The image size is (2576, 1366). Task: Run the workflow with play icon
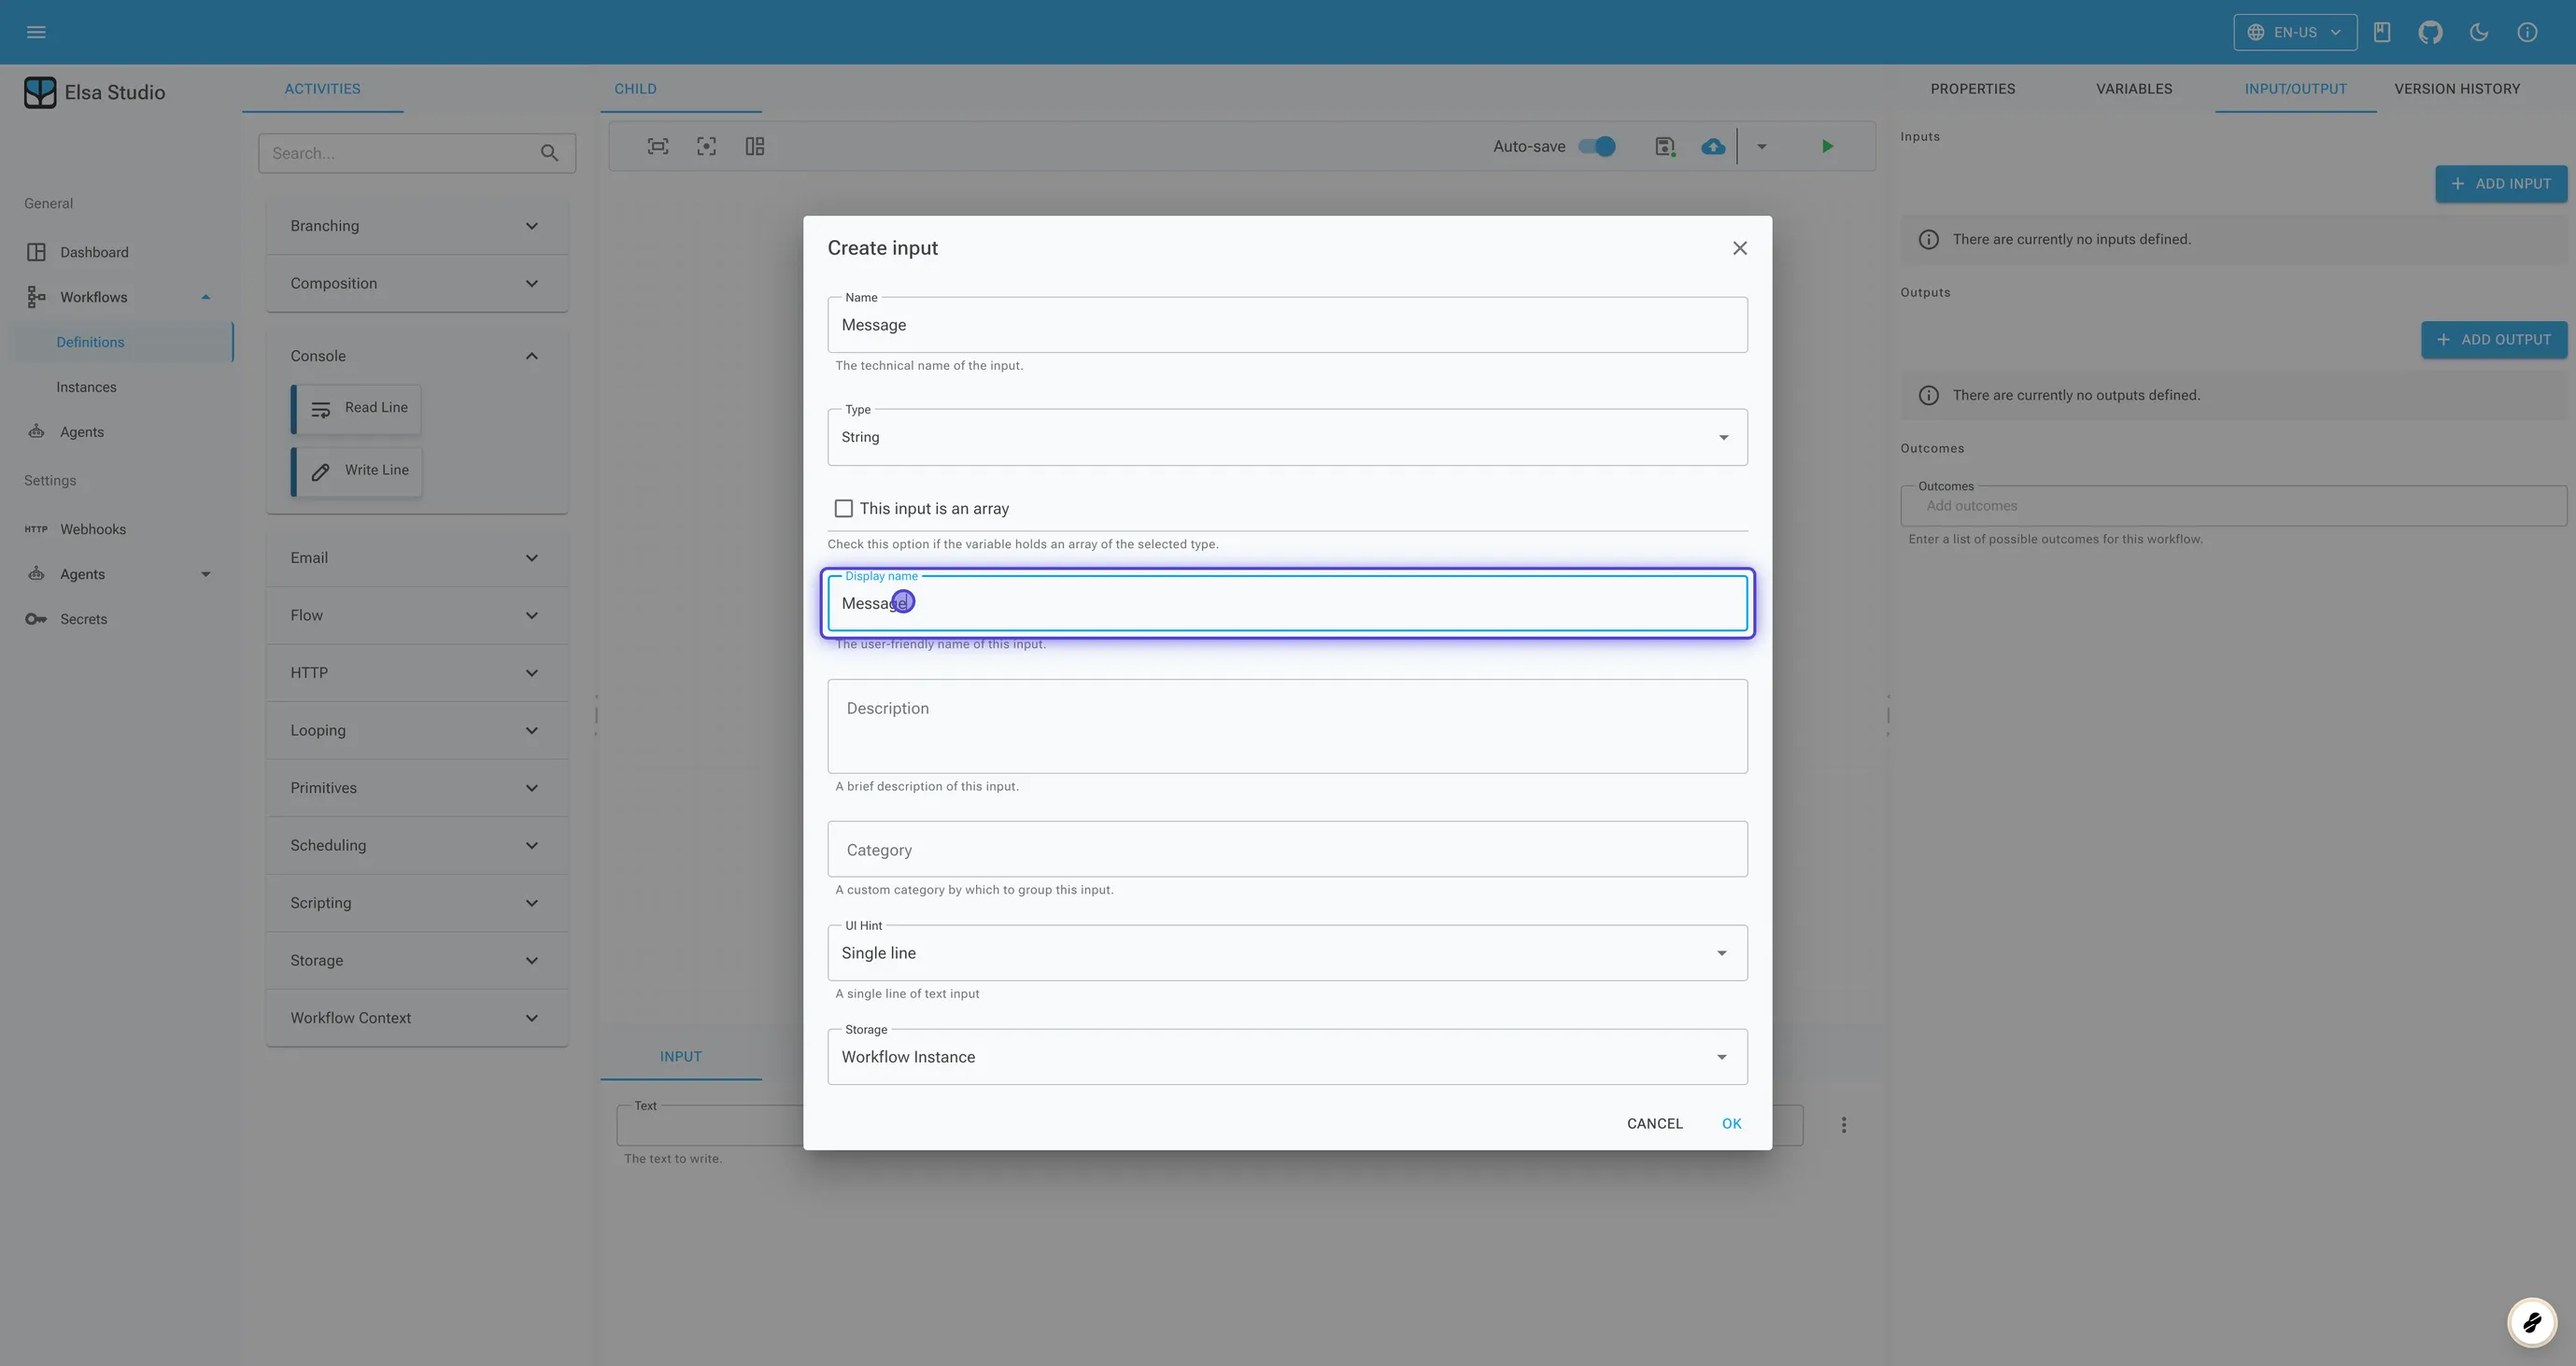click(x=1827, y=146)
